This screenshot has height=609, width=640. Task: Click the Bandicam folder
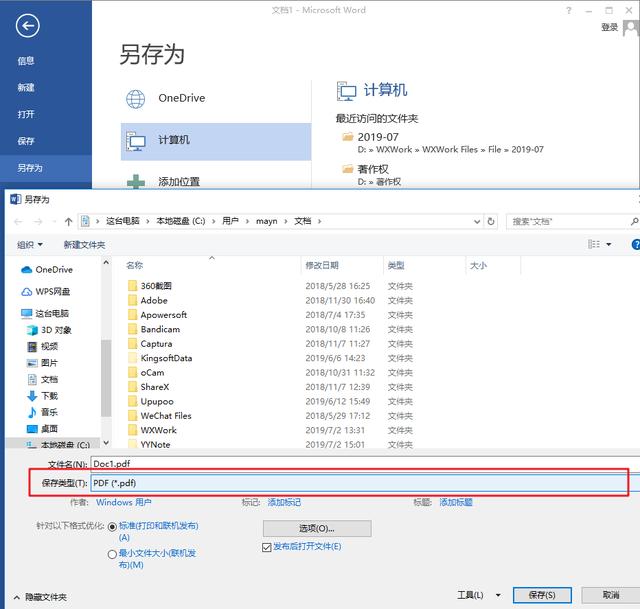[x=154, y=329]
